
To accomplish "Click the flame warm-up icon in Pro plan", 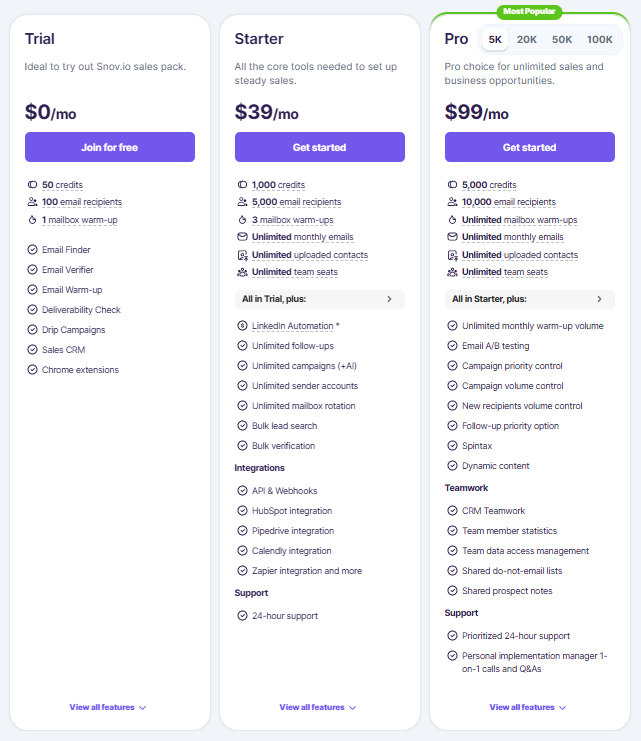I will click(452, 220).
